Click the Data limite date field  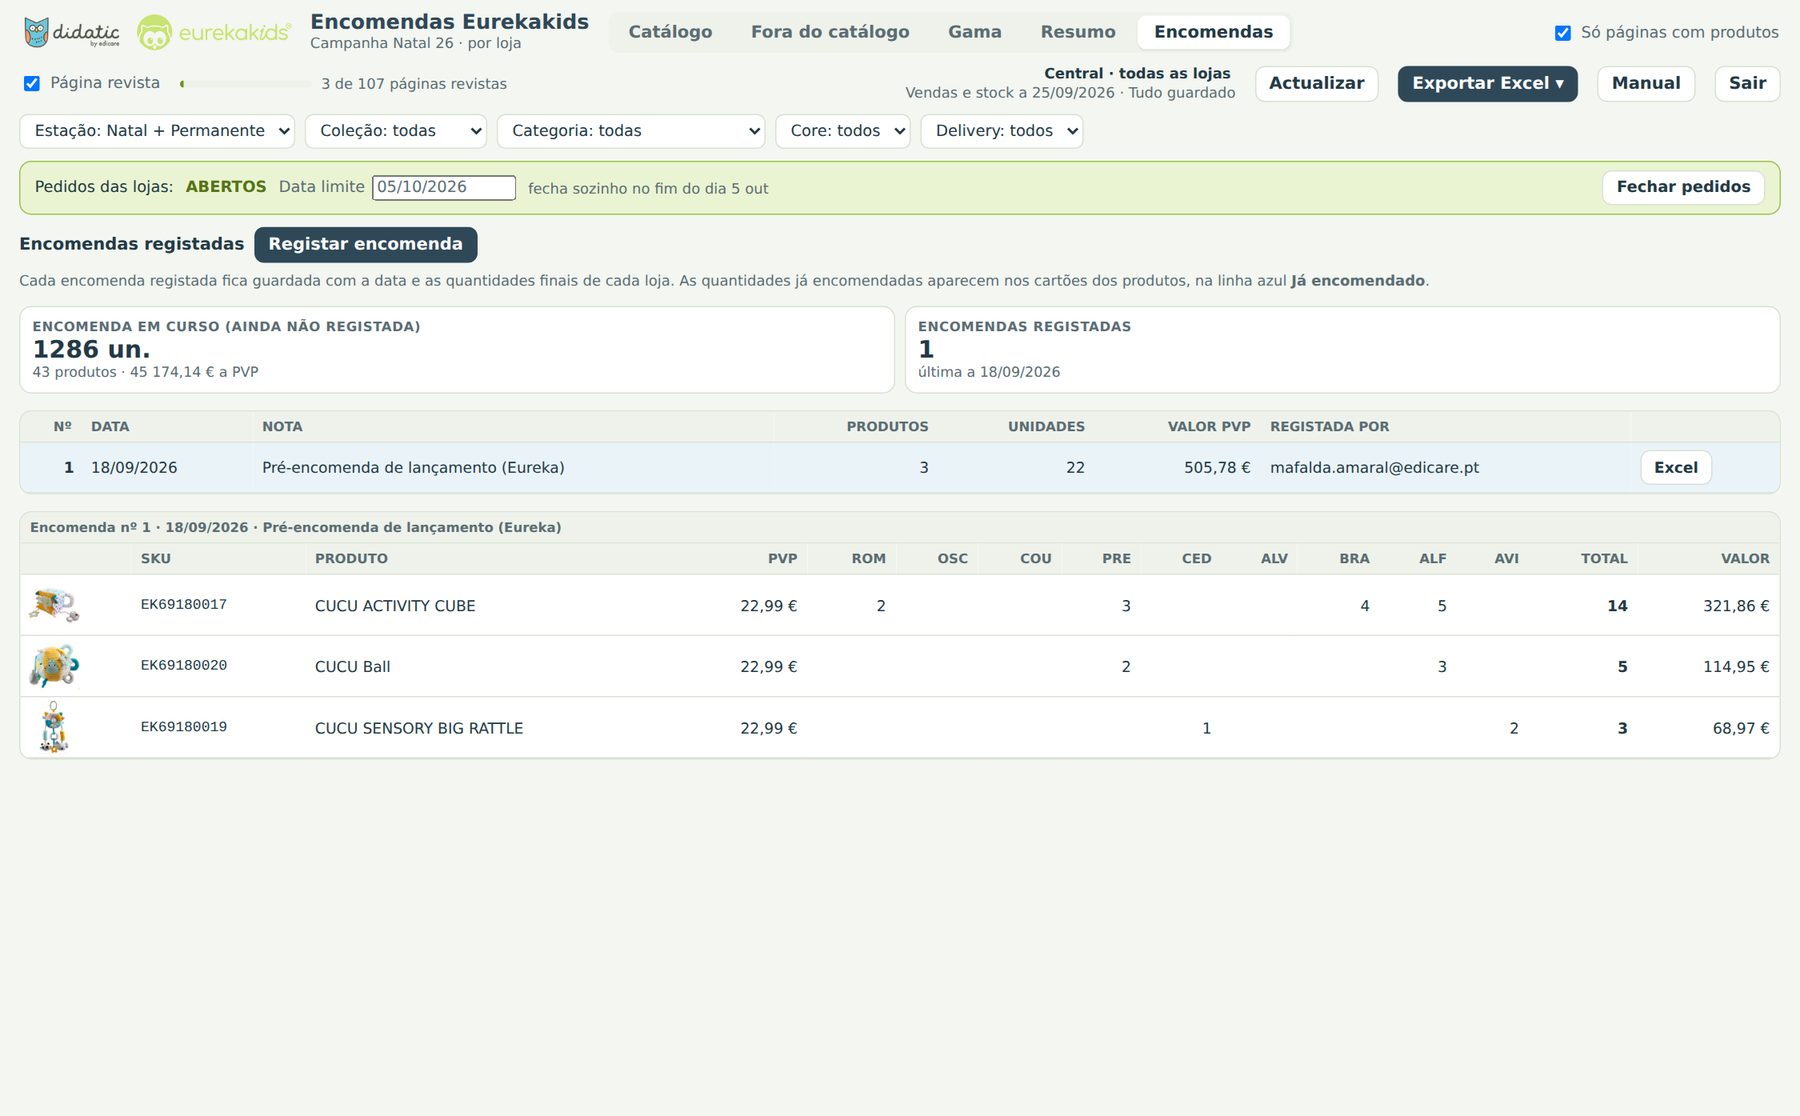click(x=444, y=188)
